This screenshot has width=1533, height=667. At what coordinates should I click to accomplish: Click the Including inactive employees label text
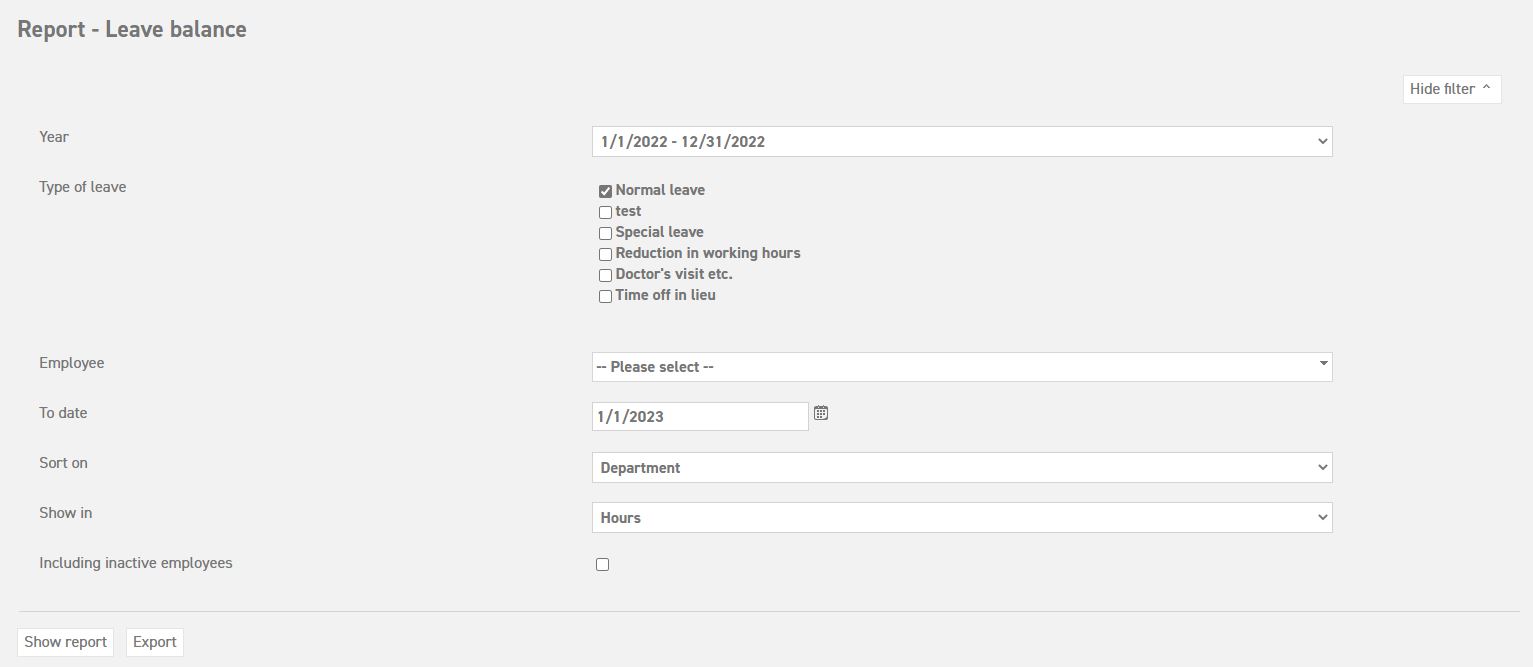coord(135,563)
